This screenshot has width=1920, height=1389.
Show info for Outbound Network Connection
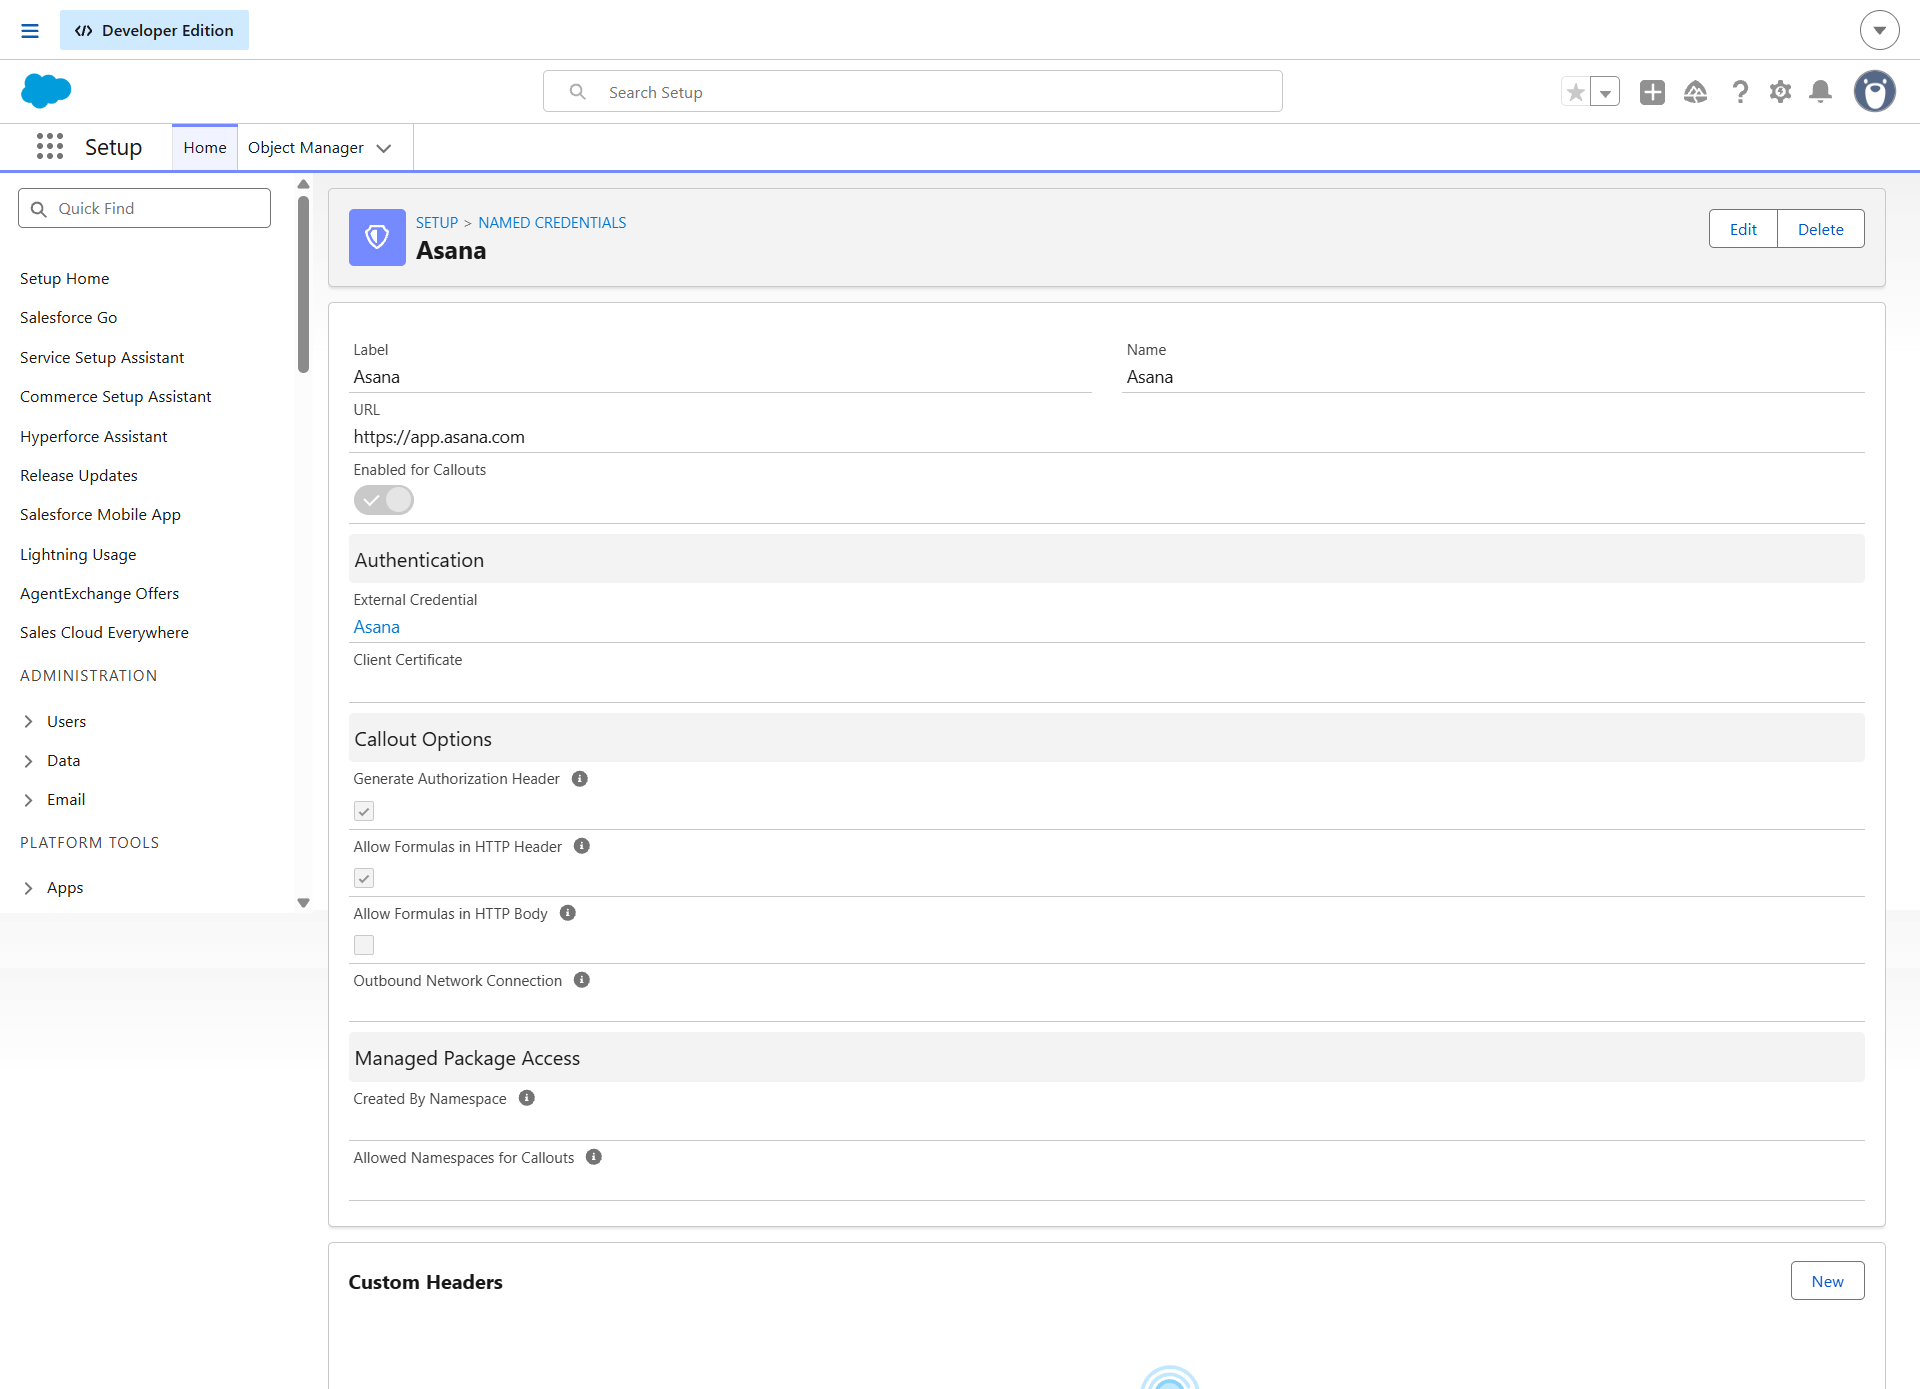tap(582, 980)
